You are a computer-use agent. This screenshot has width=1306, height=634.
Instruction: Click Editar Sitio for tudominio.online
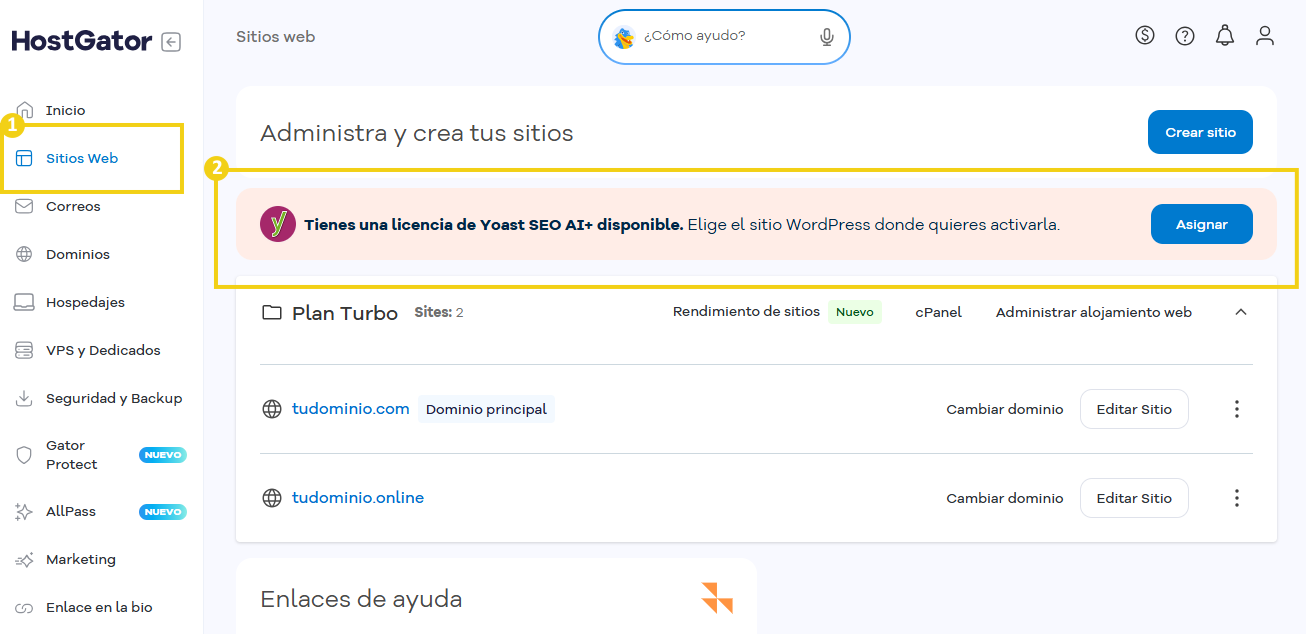coord(1134,498)
